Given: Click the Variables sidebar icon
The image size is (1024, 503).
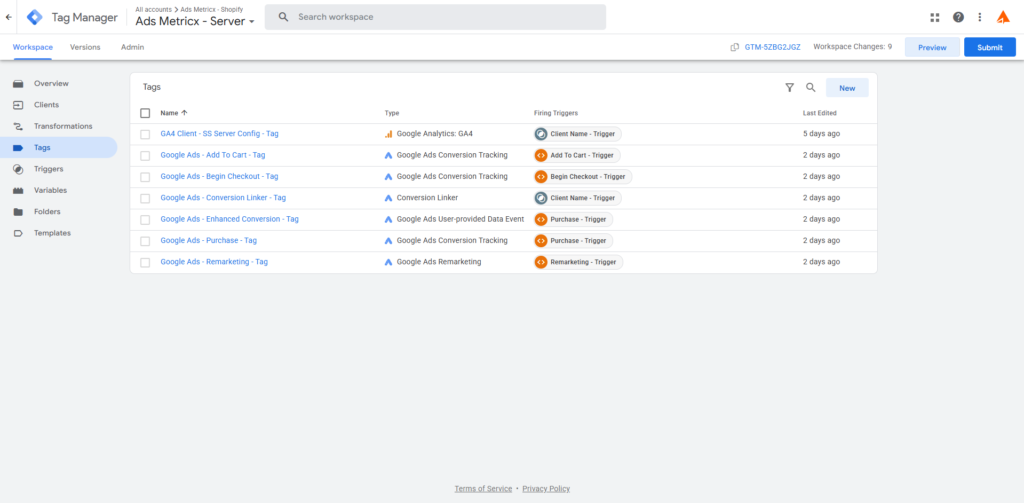Looking at the screenshot, I should point(18,190).
